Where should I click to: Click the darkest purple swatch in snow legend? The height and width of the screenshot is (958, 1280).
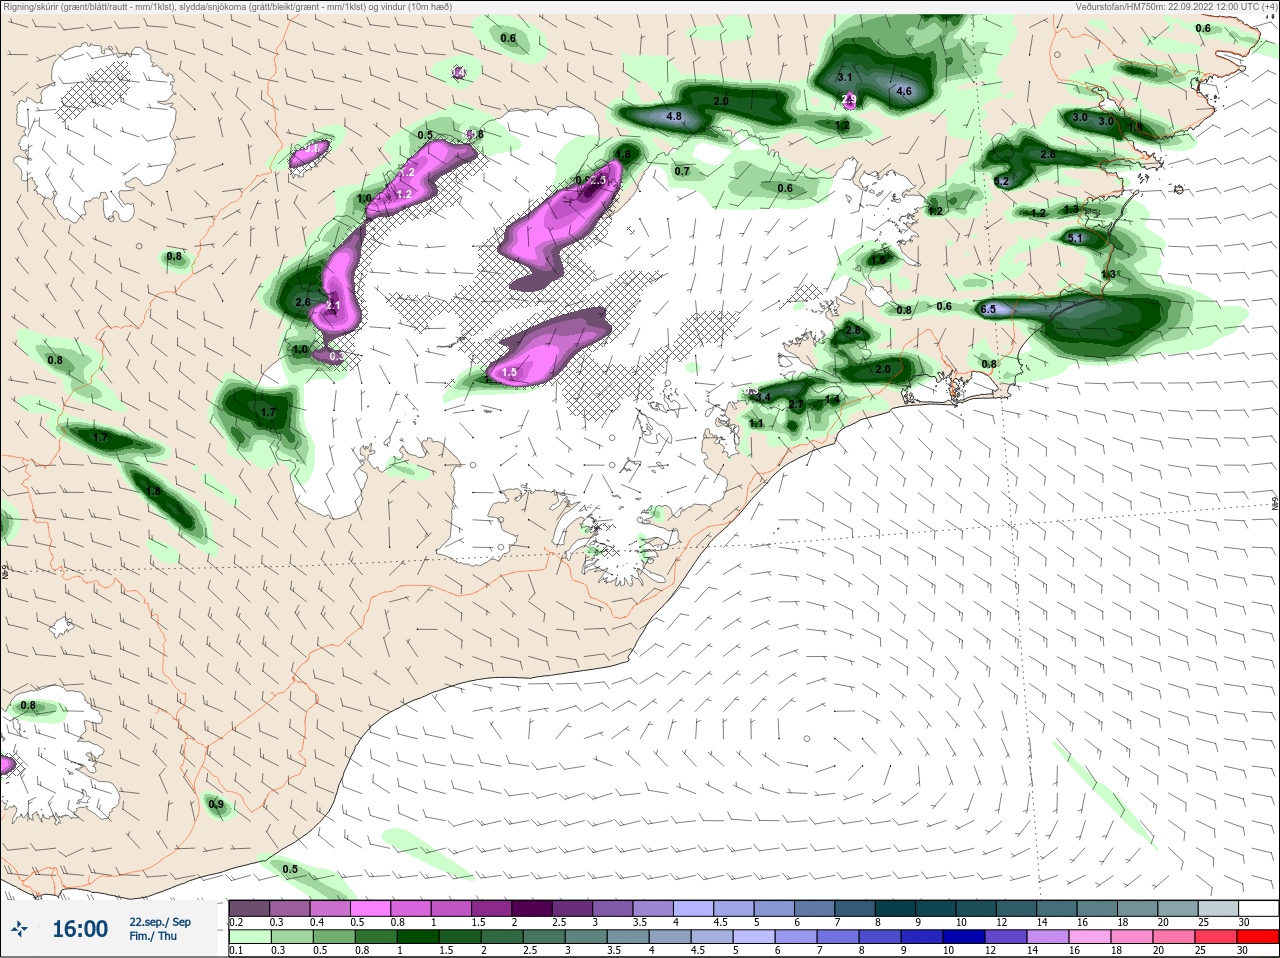pos(532,908)
